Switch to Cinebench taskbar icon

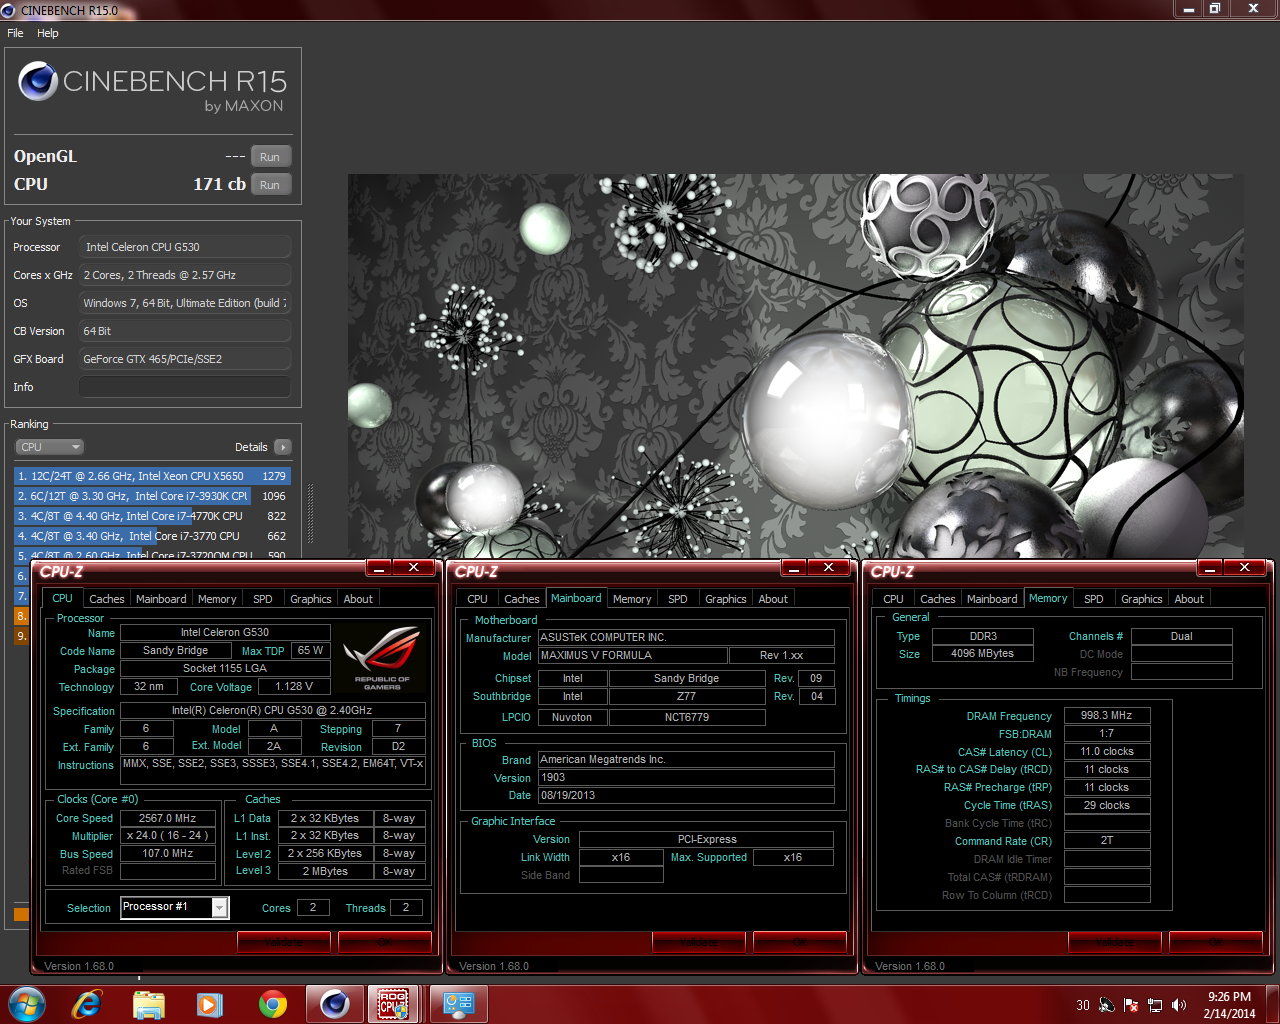click(x=335, y=1004)
